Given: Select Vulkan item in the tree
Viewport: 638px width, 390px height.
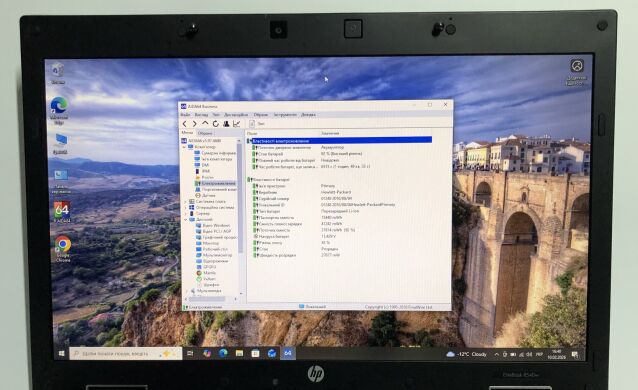Looking at the screenshot, I should coord(206,279).
